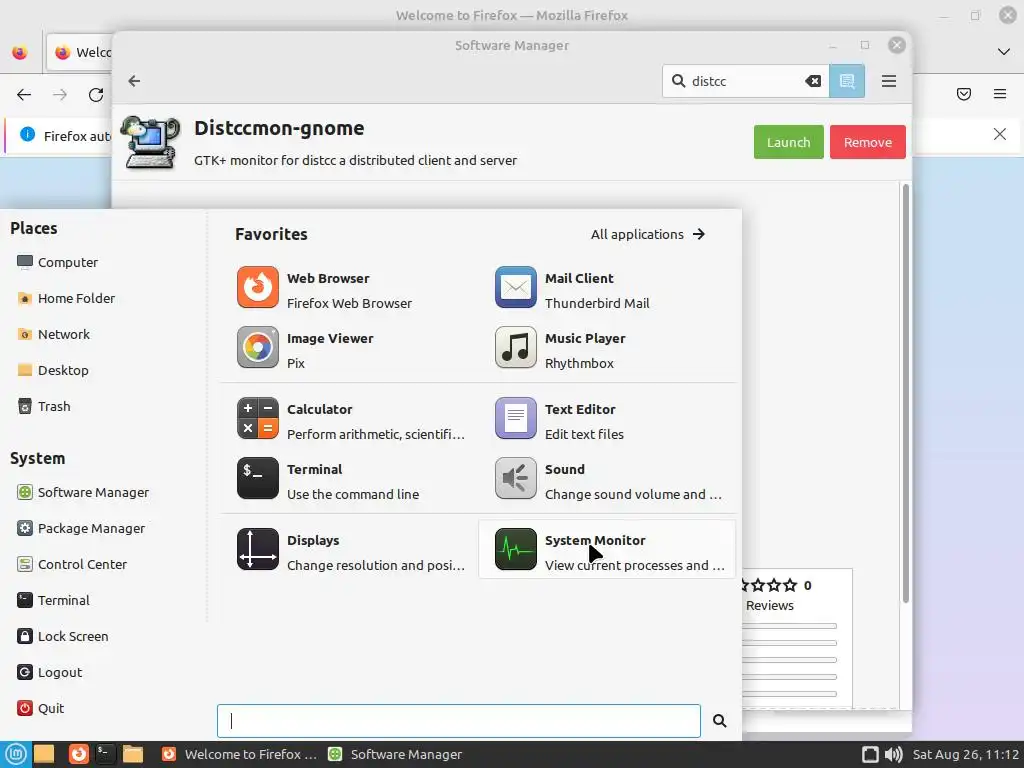Open clock calendar in panel
1024x768 pixels.
(966, 754)
